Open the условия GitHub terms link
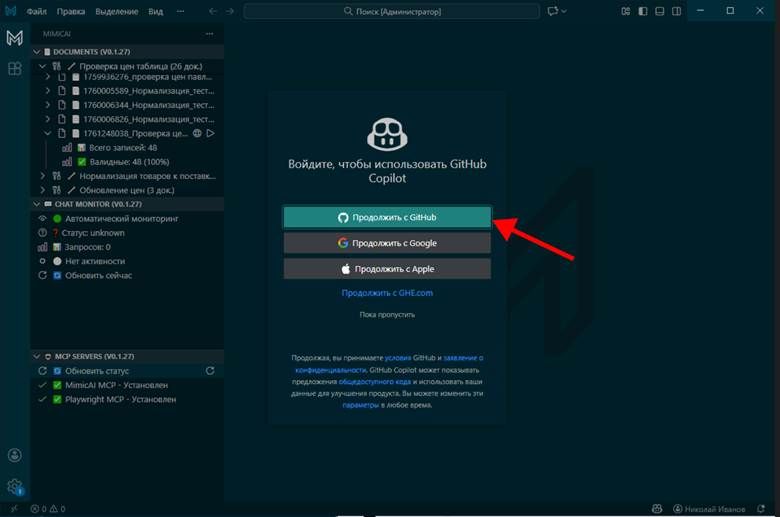Viewport: 780px width, 517px height. coord(398,358)
